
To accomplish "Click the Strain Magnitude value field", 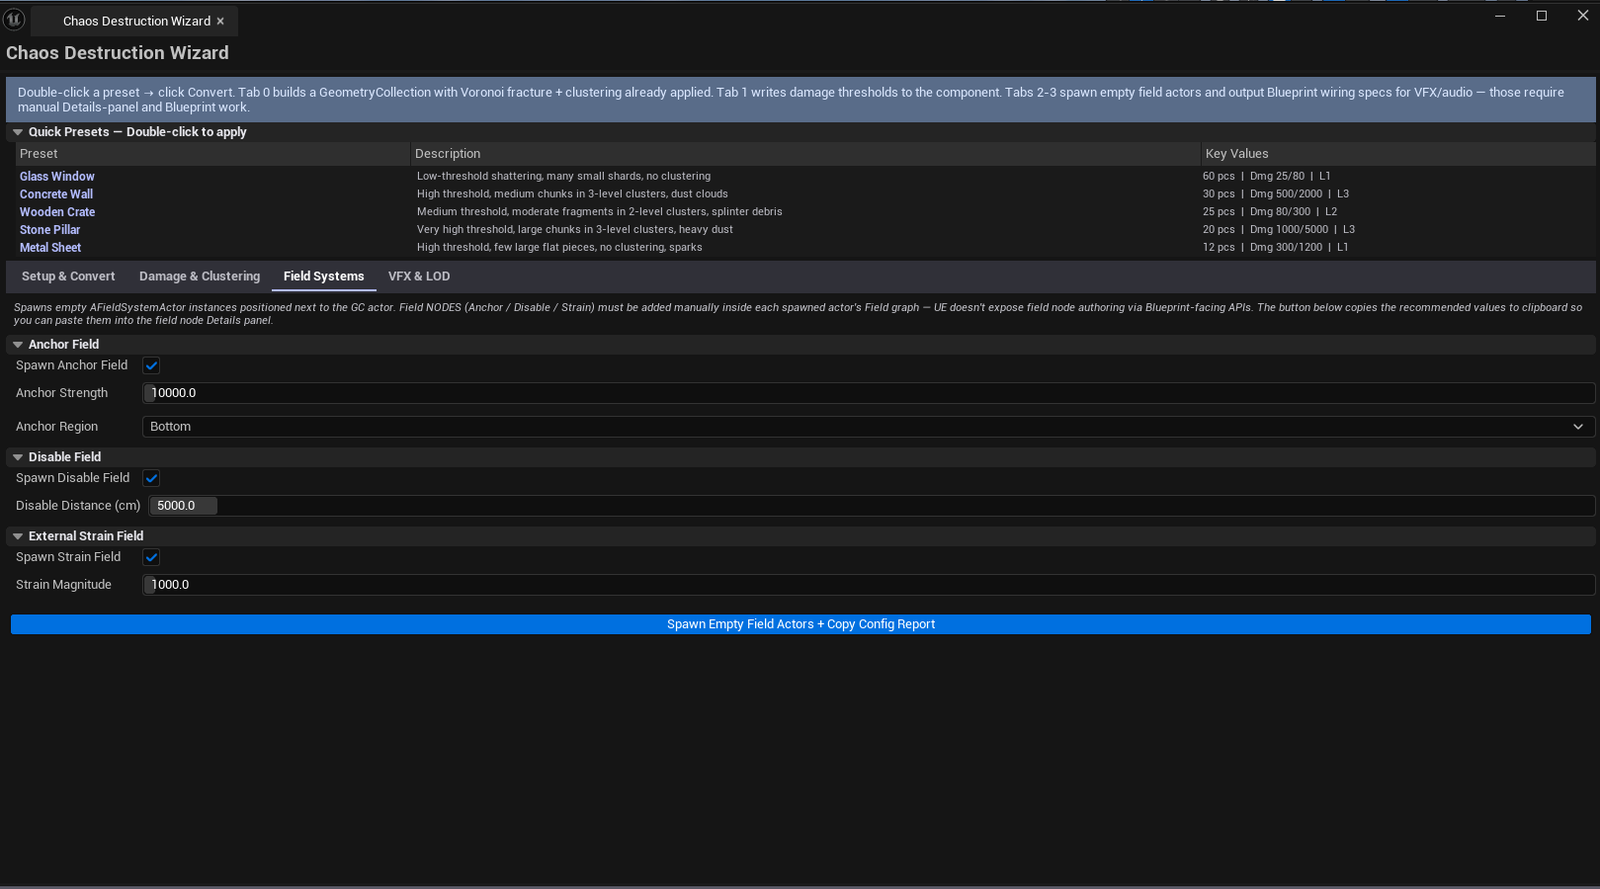I will pyautogui.click(x=868, y=585).
